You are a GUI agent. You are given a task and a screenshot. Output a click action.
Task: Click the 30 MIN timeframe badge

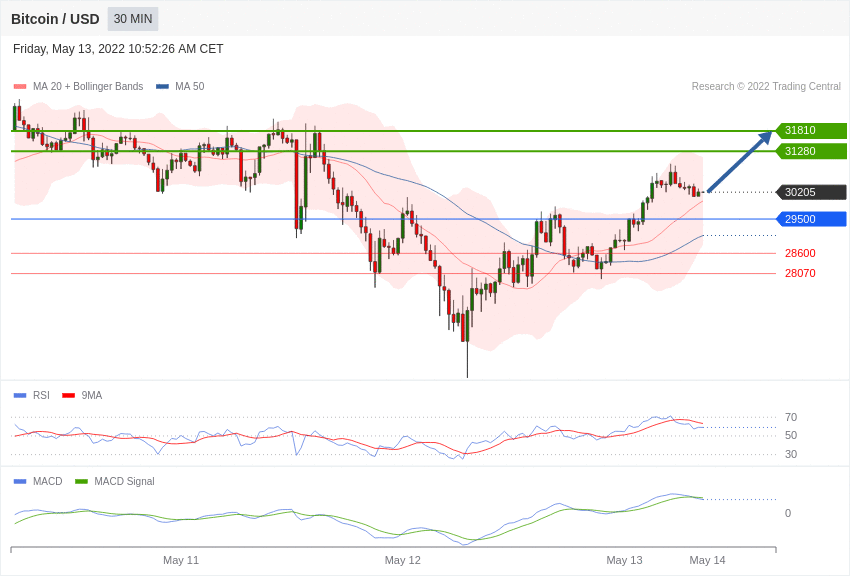[133, 19]
